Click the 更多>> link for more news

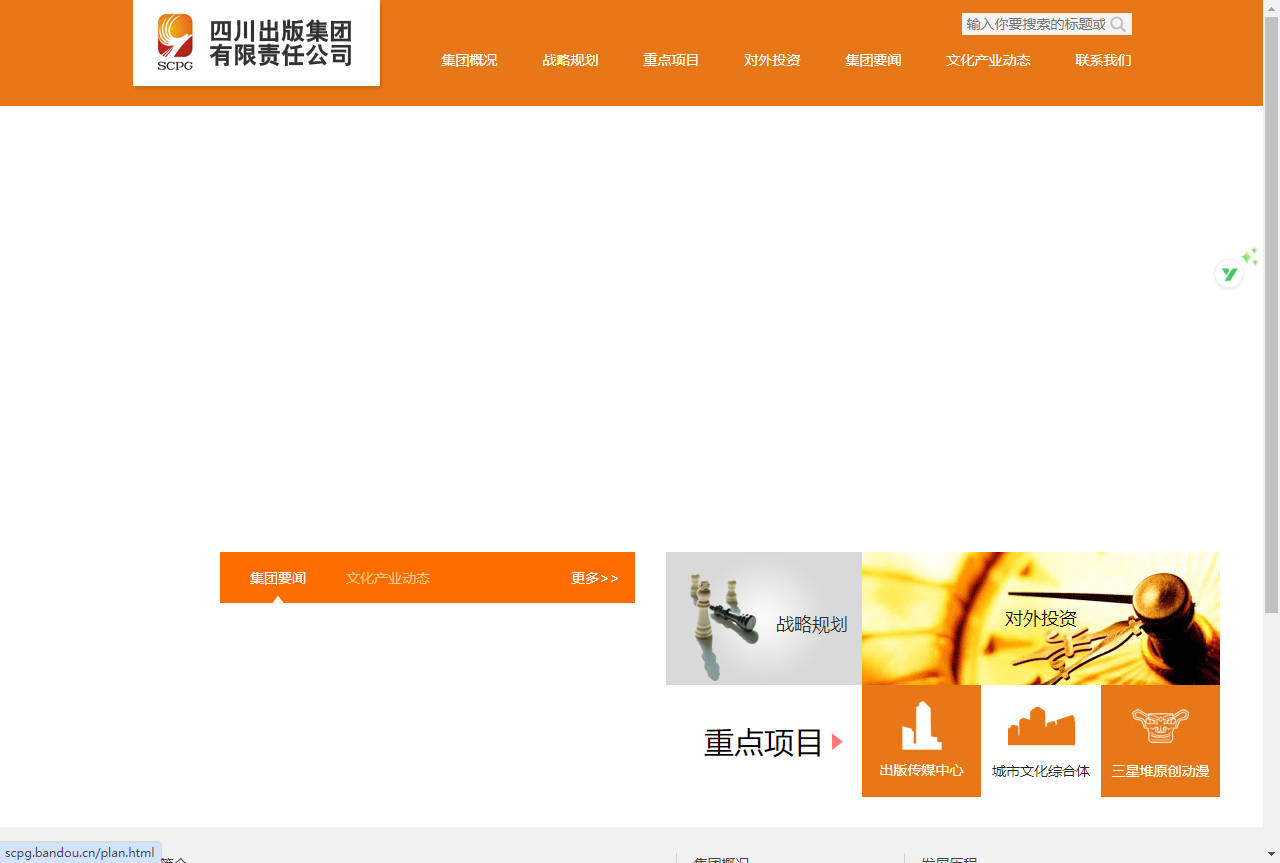(595, 577)
